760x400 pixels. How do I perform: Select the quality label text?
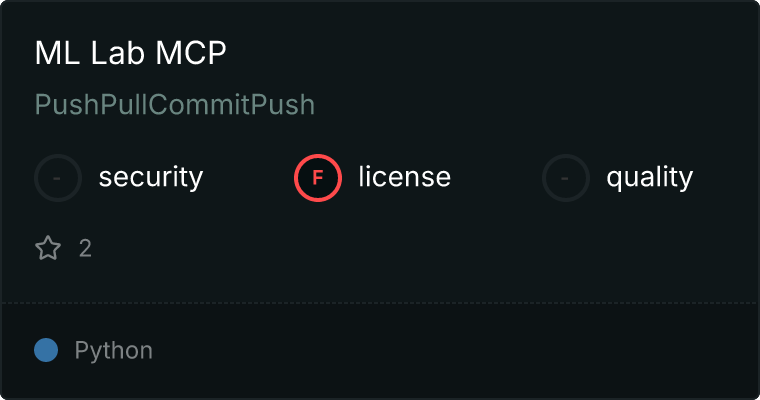649,177
